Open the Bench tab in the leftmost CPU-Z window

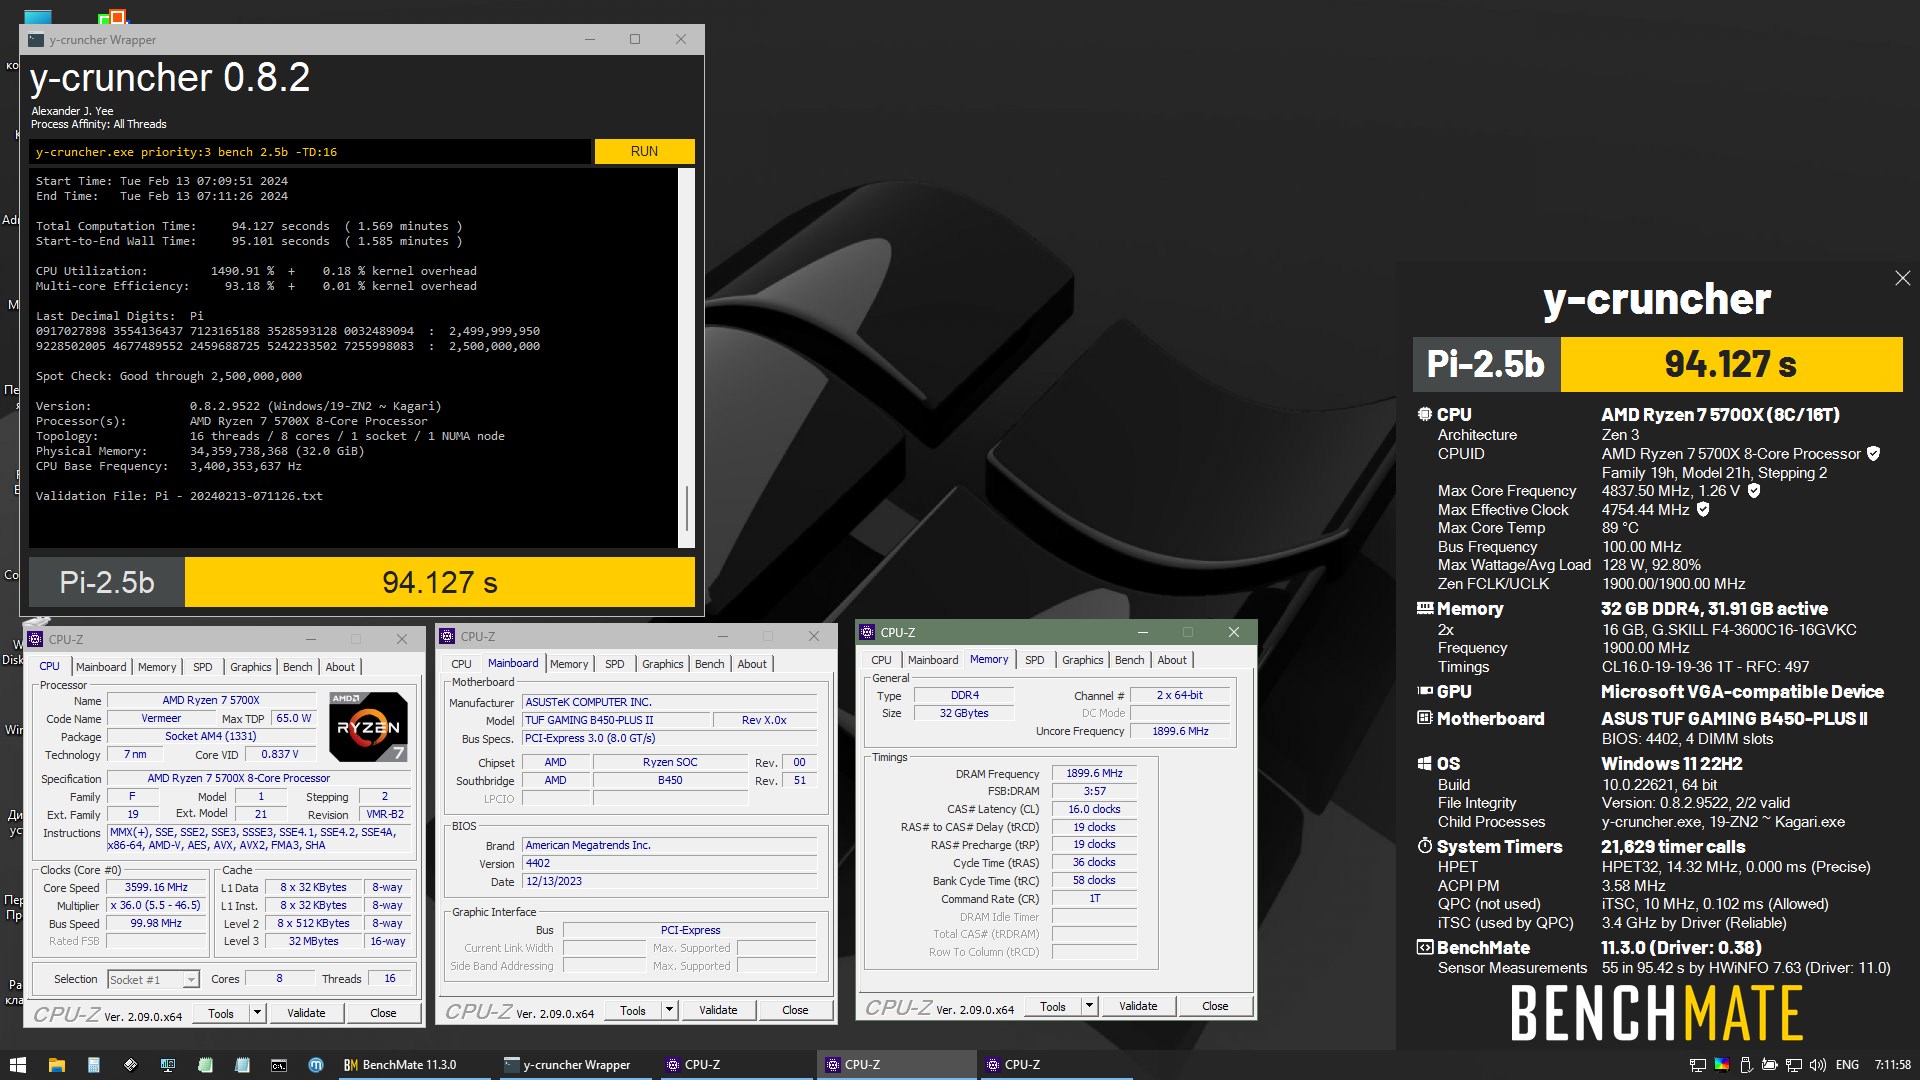(x=297, y=667)
